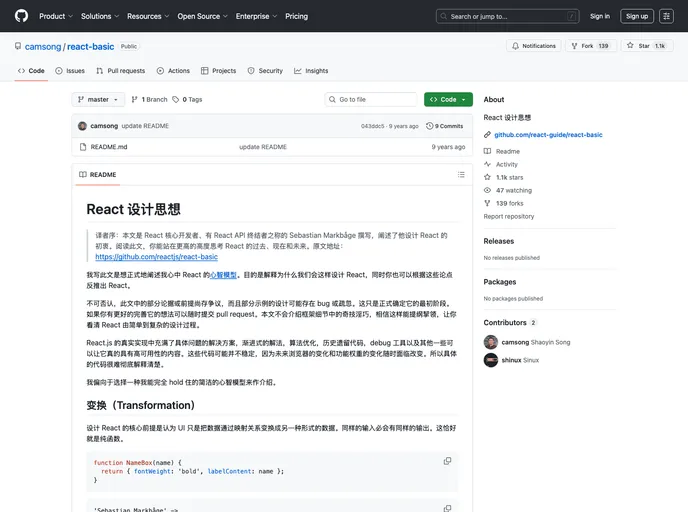688x512 pixels.
Task: View the 139 forks link
Action: 504,204
